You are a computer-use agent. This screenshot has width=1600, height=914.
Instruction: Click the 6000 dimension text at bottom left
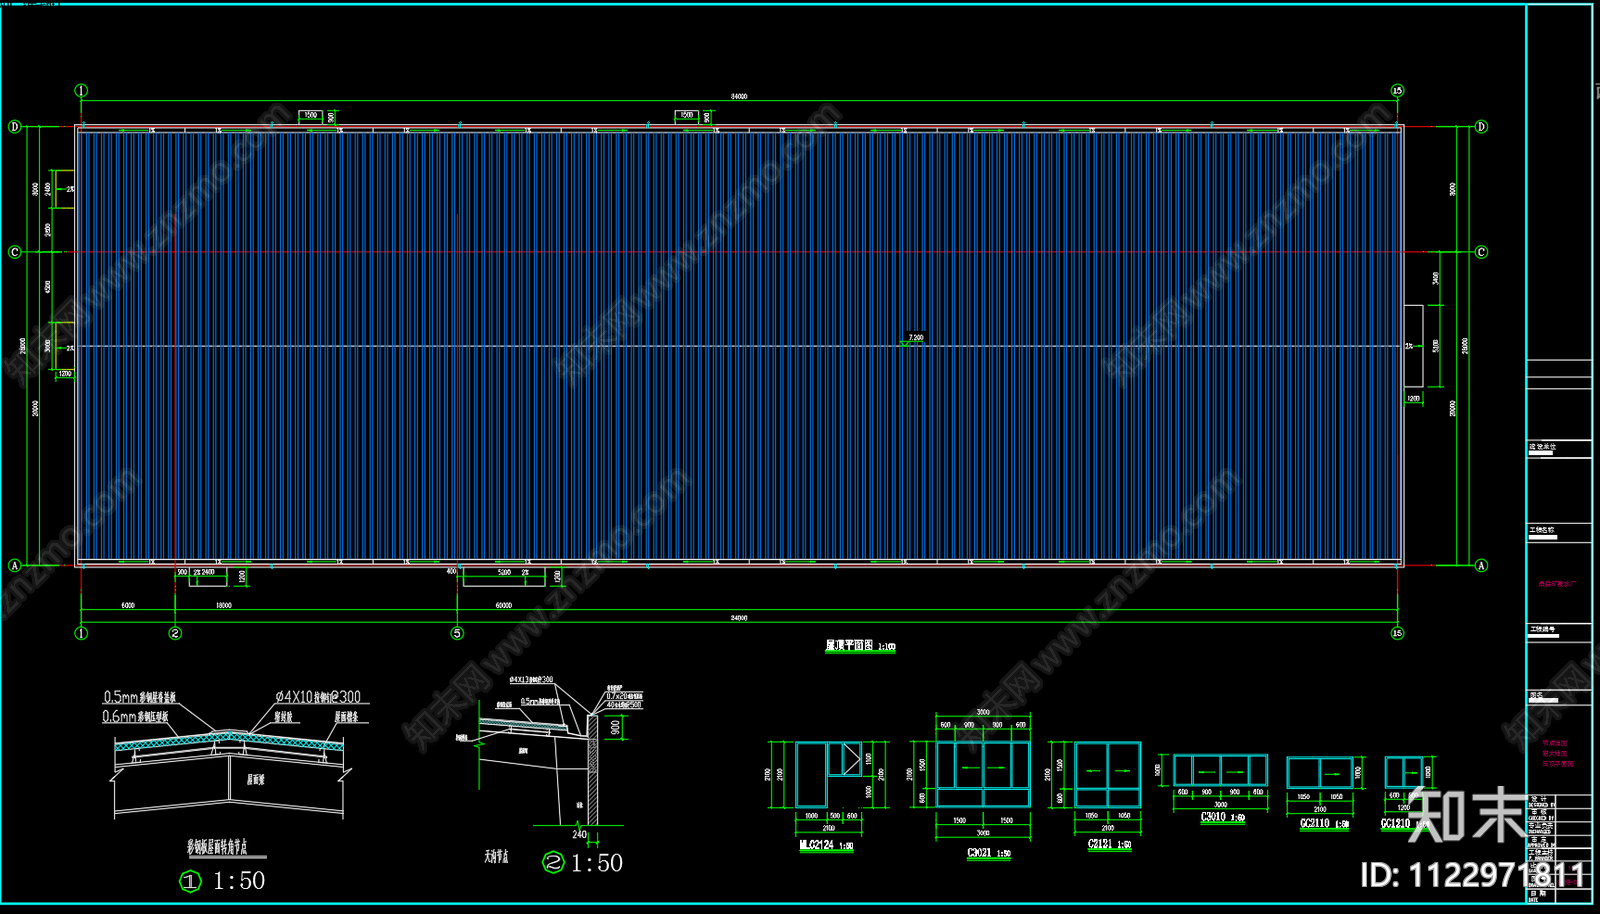(128, 605)
